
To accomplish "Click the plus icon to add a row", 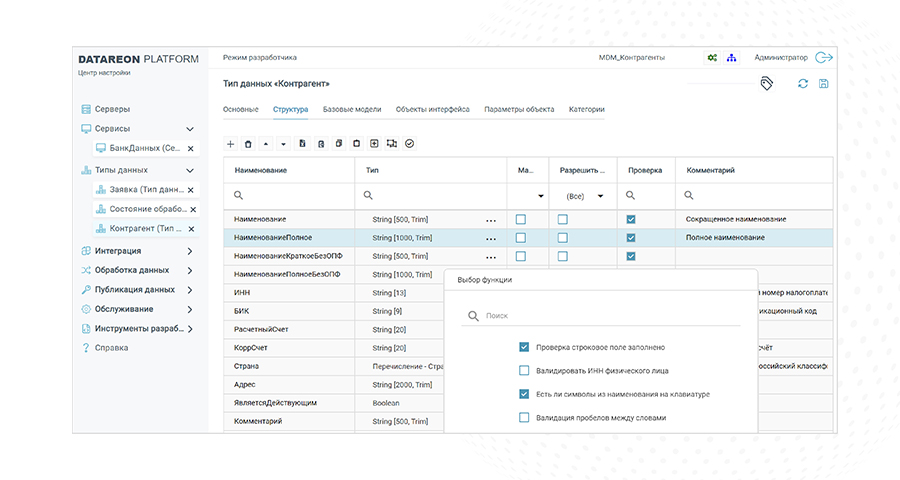I will point(231,144).
